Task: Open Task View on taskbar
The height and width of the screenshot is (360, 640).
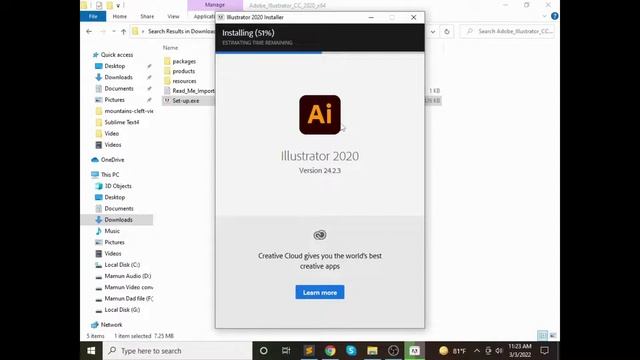Action: click(x=286, y=351)
